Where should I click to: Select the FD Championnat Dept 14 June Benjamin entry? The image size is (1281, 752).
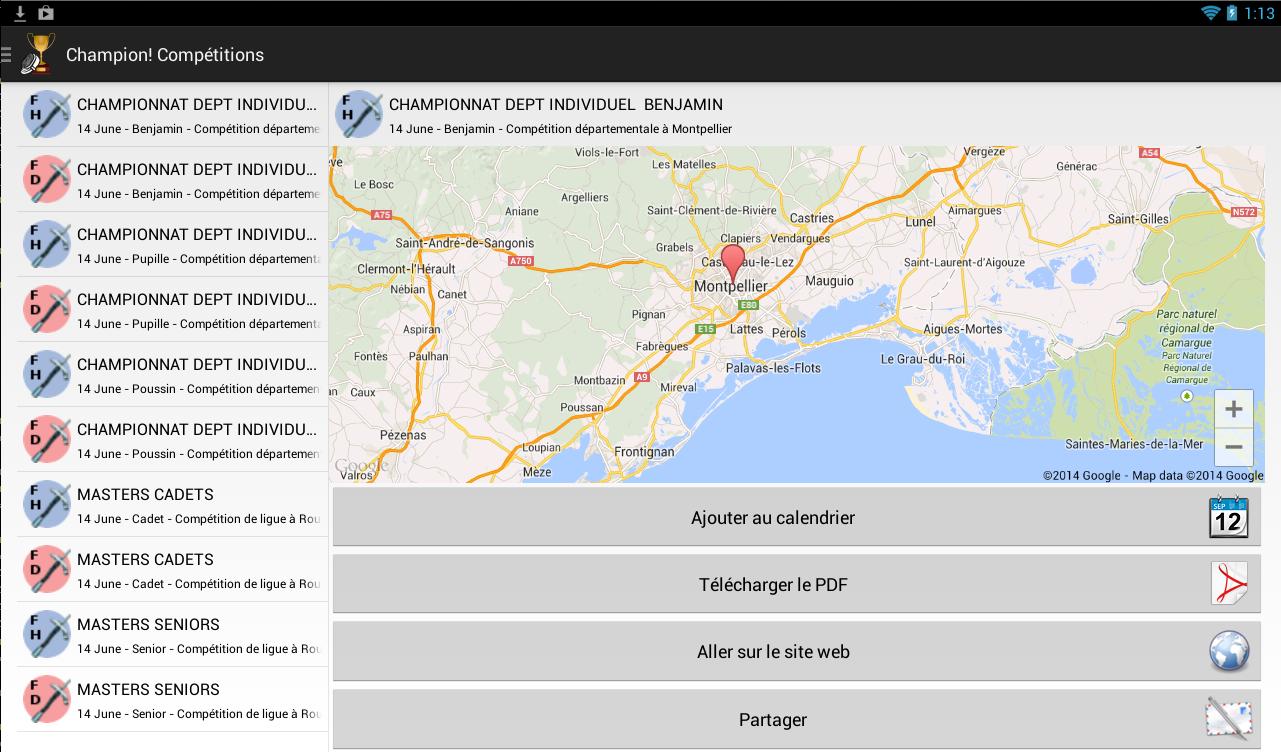coord(172,179)
